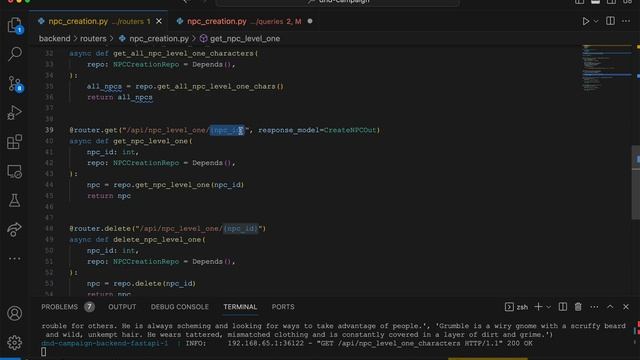Open Source Control view

click(x=15, y=83)
